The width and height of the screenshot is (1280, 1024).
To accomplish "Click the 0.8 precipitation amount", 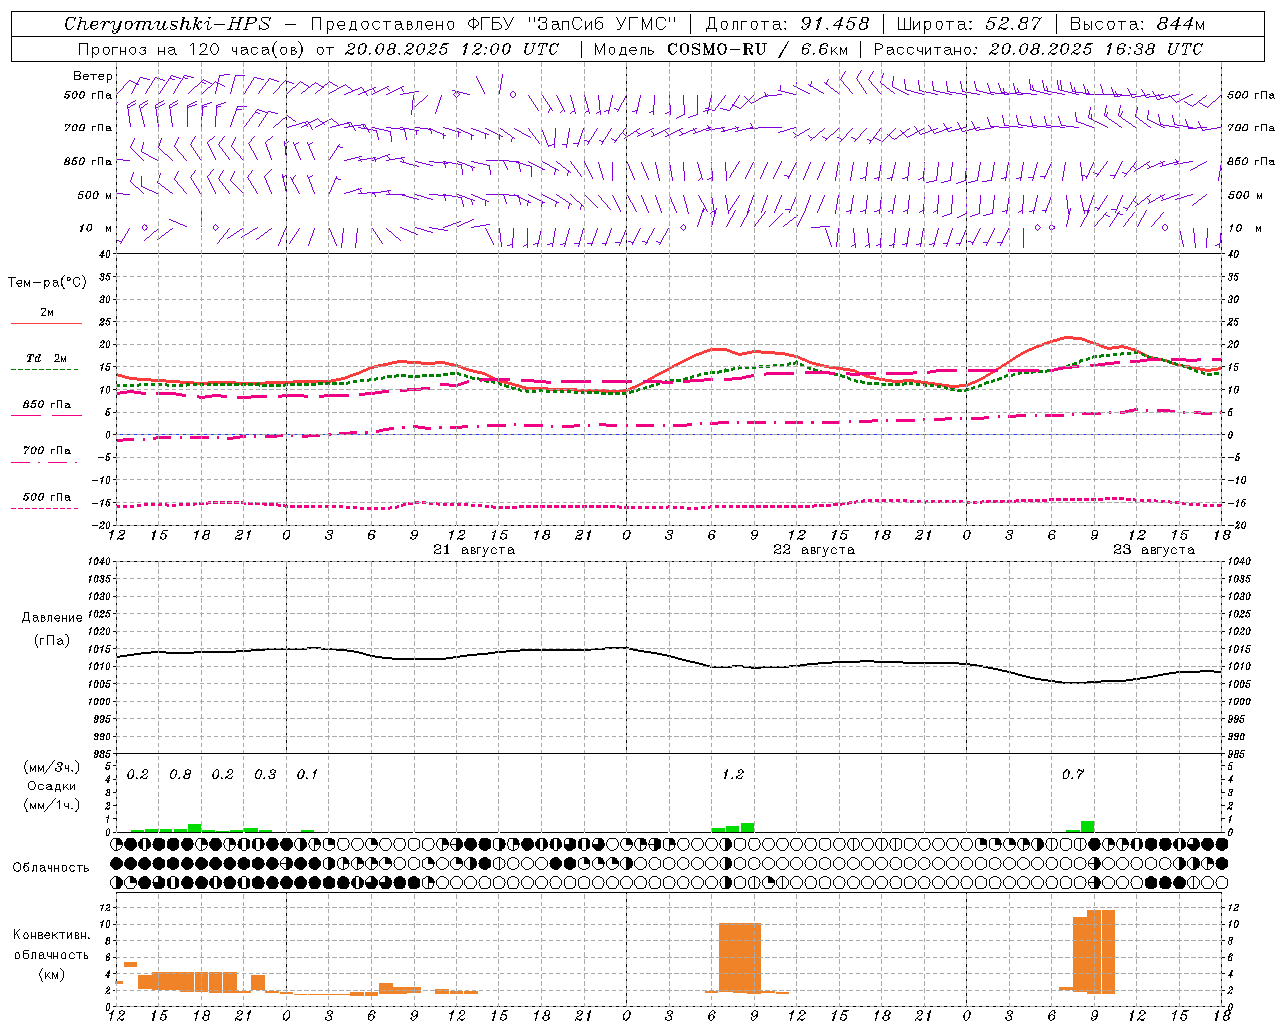I will click(x=180, y=775).
